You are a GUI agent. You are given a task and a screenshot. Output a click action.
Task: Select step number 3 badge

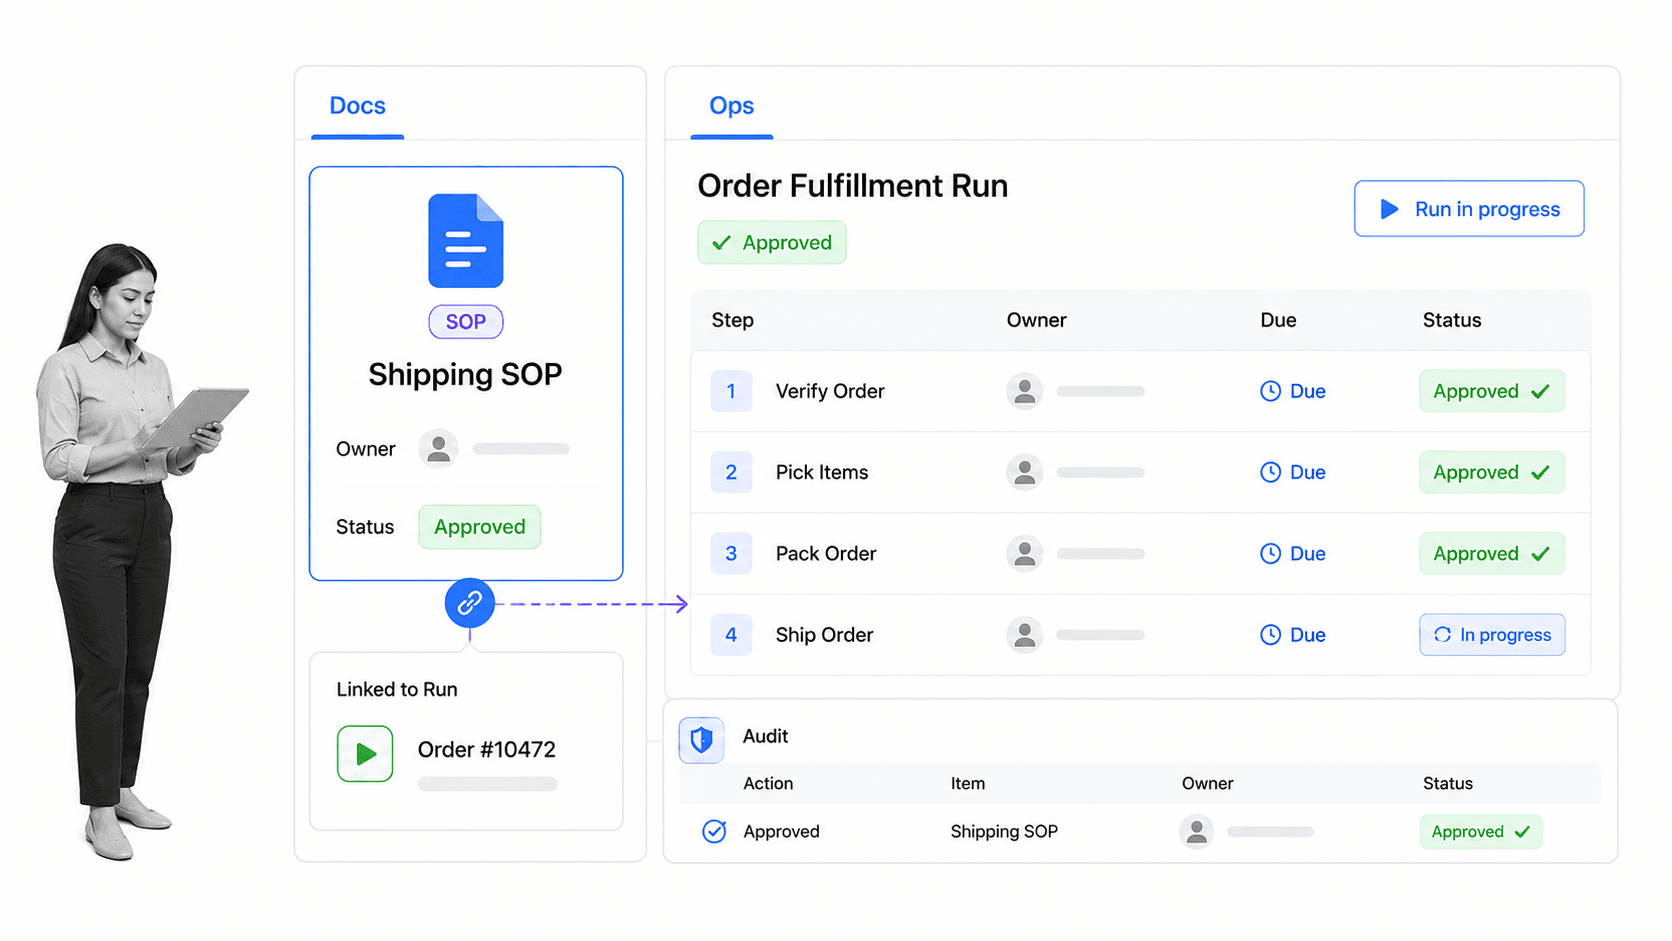point(731,553)
